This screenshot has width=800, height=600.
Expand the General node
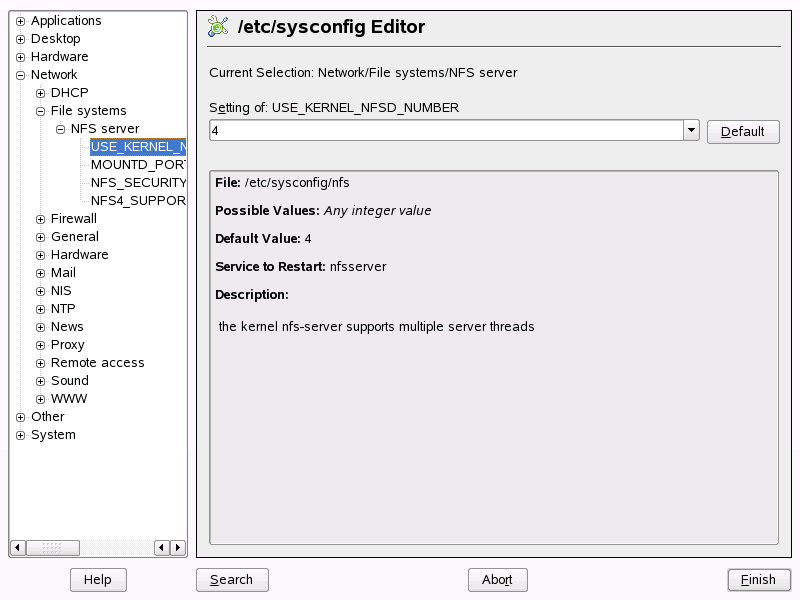[40, 237]
